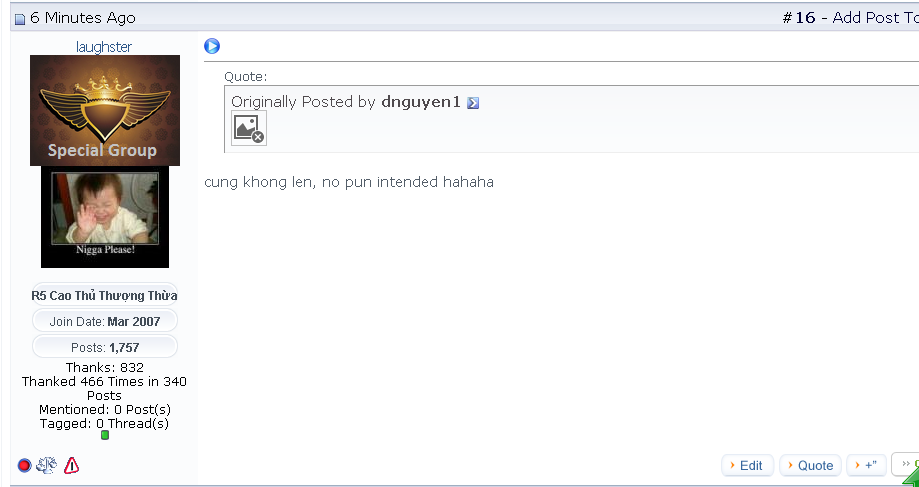Click the quick reply button at right edge

pos(906,465)
